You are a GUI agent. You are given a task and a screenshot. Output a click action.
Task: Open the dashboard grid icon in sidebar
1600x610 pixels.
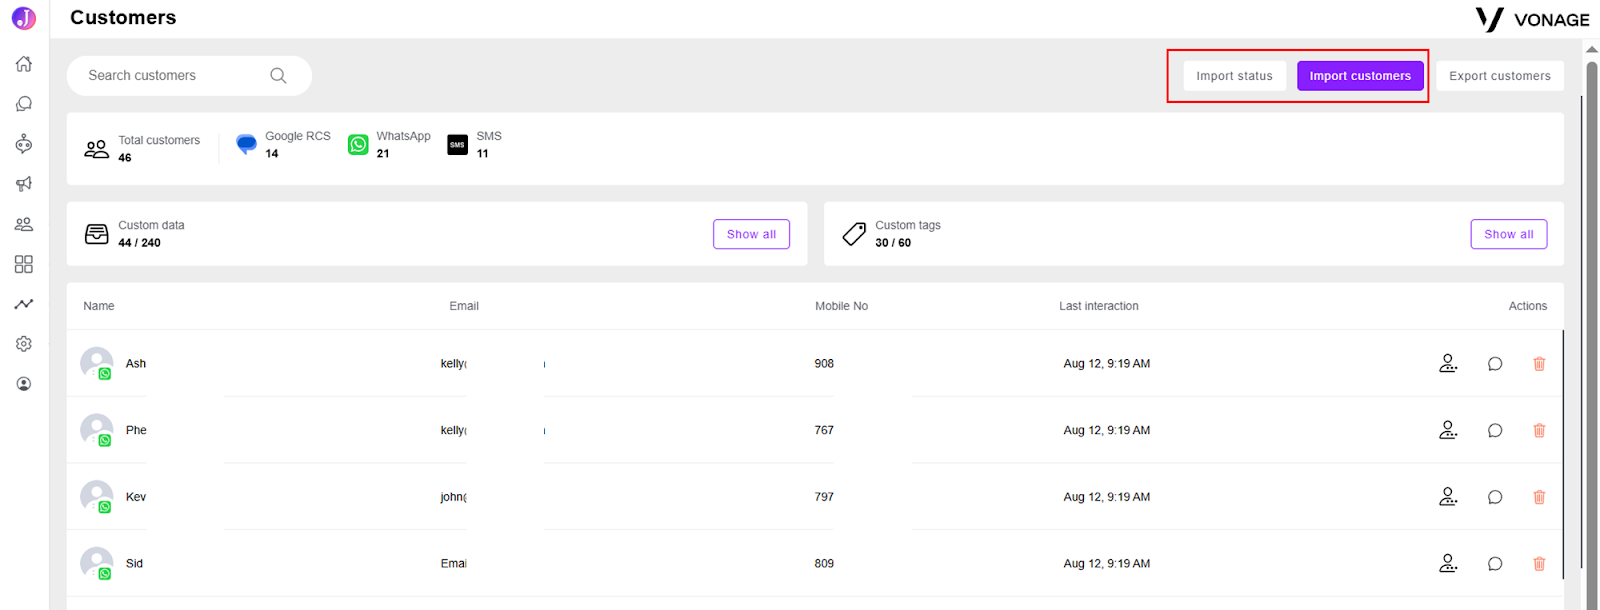(x=24, y=264)
